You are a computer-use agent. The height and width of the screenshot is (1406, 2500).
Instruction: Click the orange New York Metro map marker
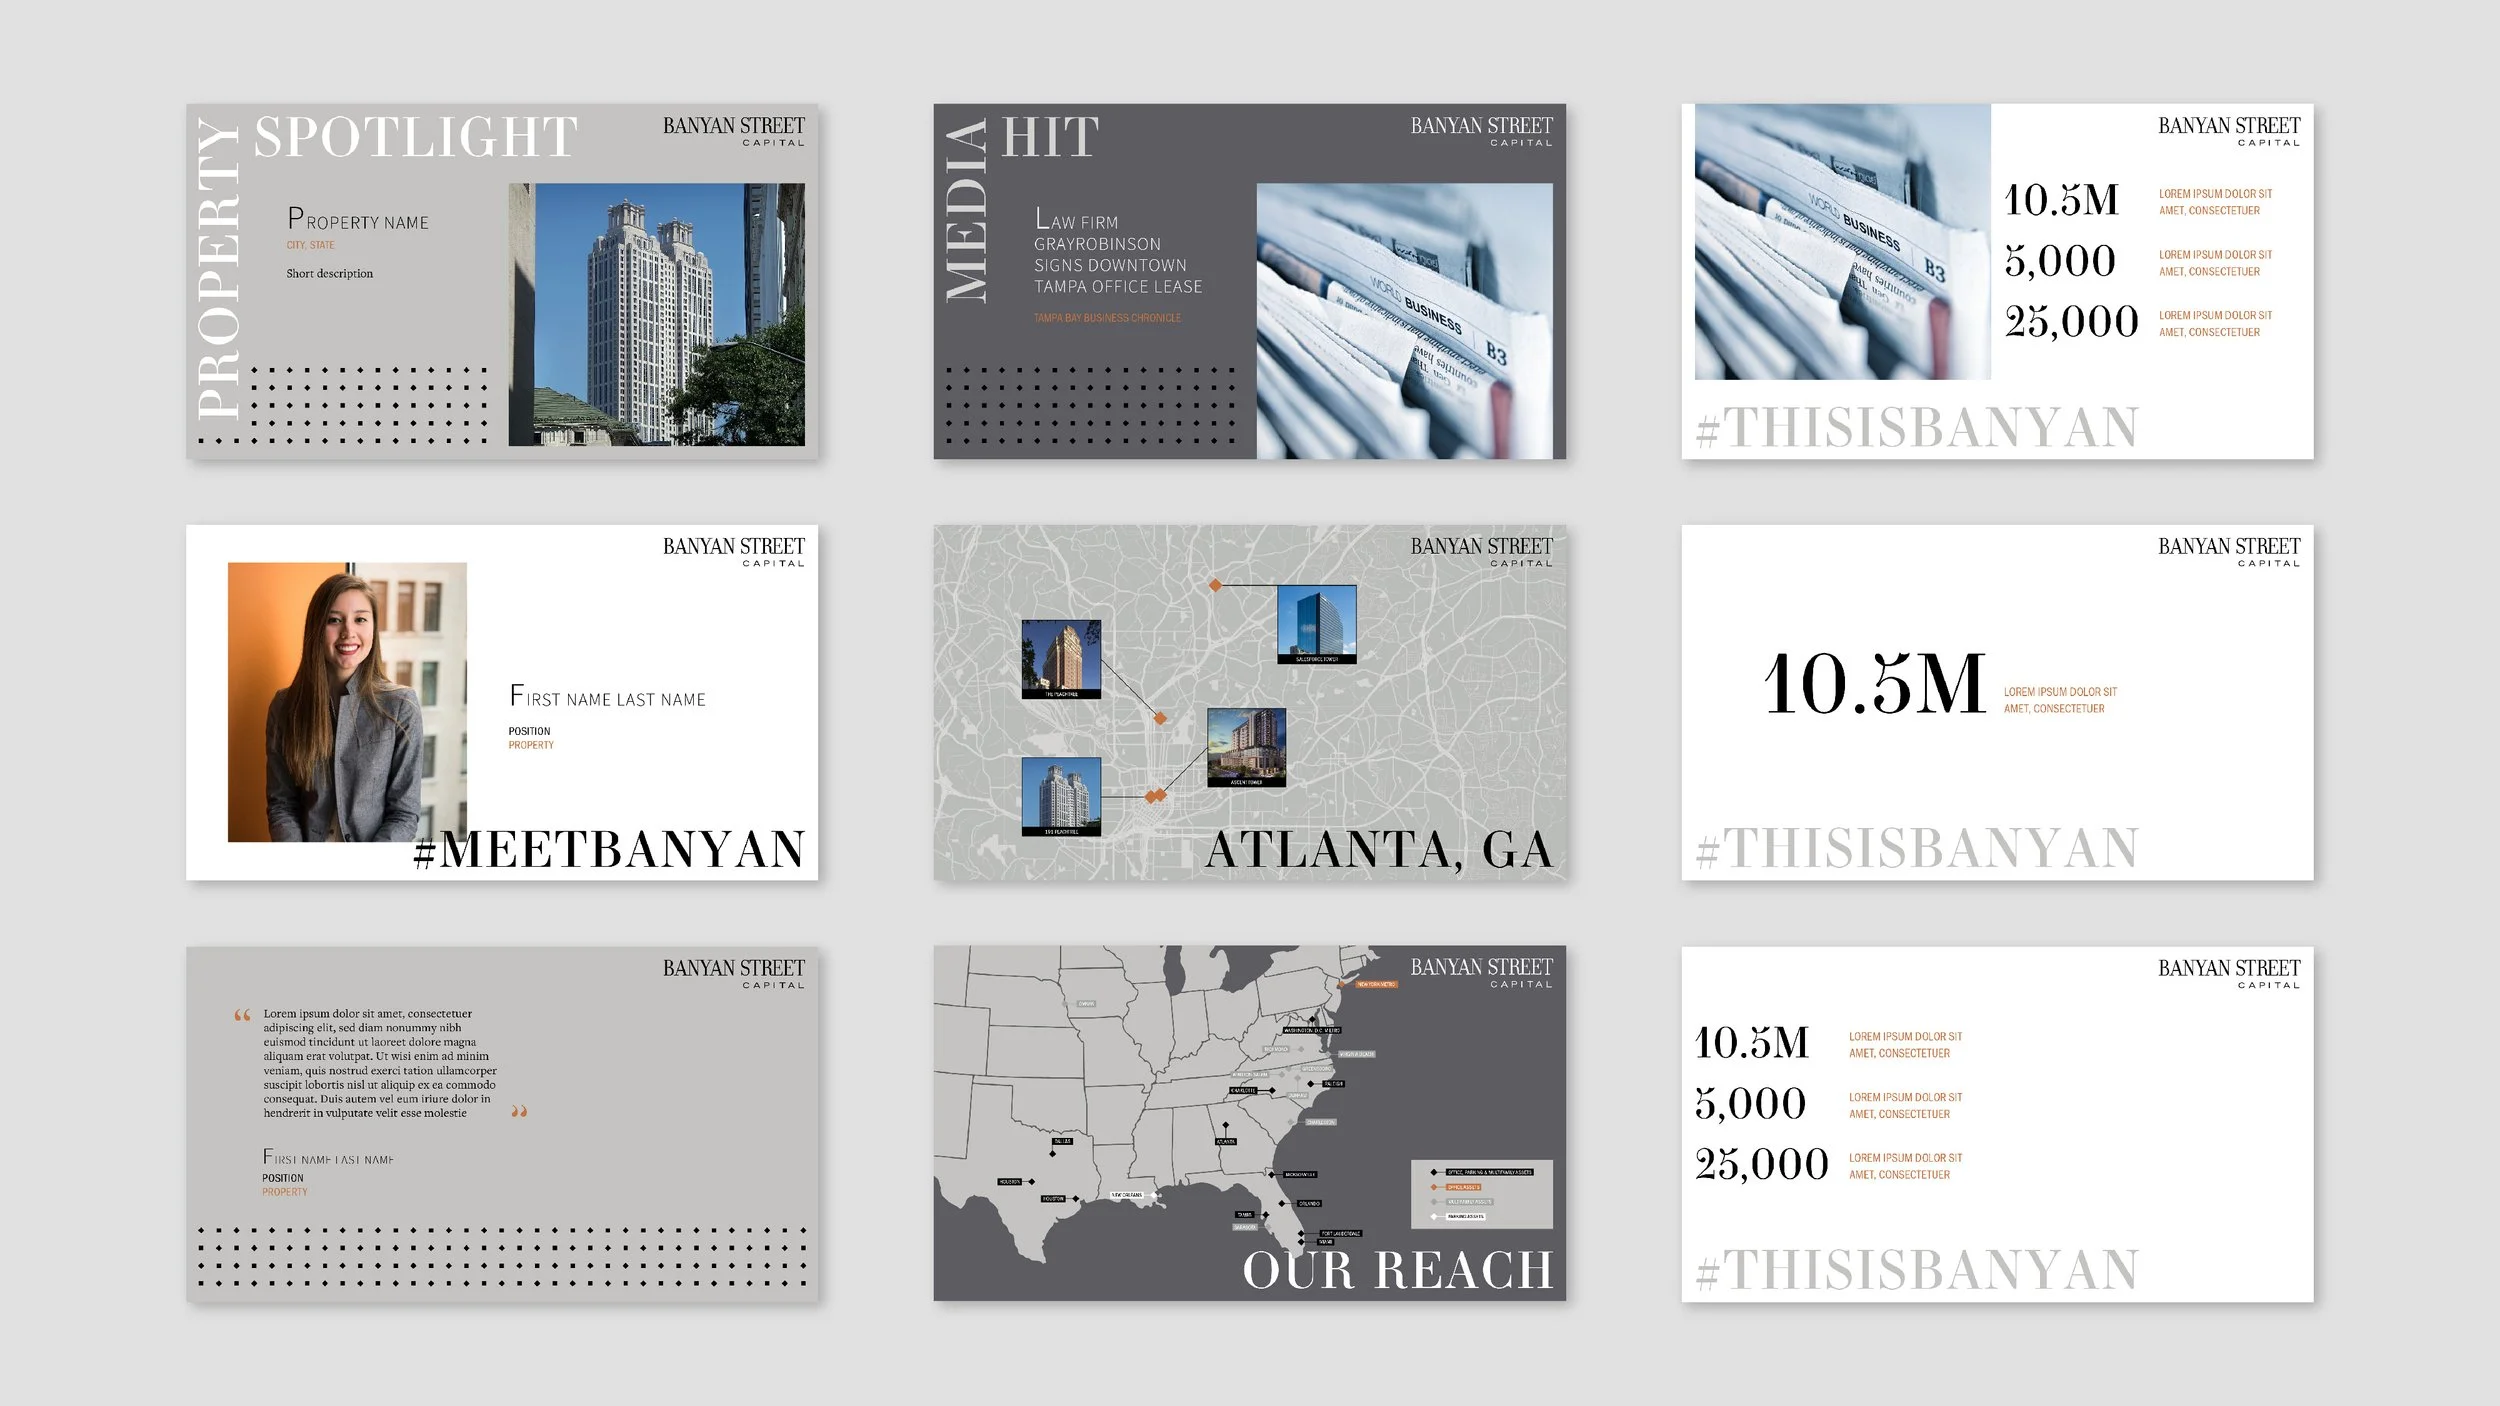pos(1342,985)
